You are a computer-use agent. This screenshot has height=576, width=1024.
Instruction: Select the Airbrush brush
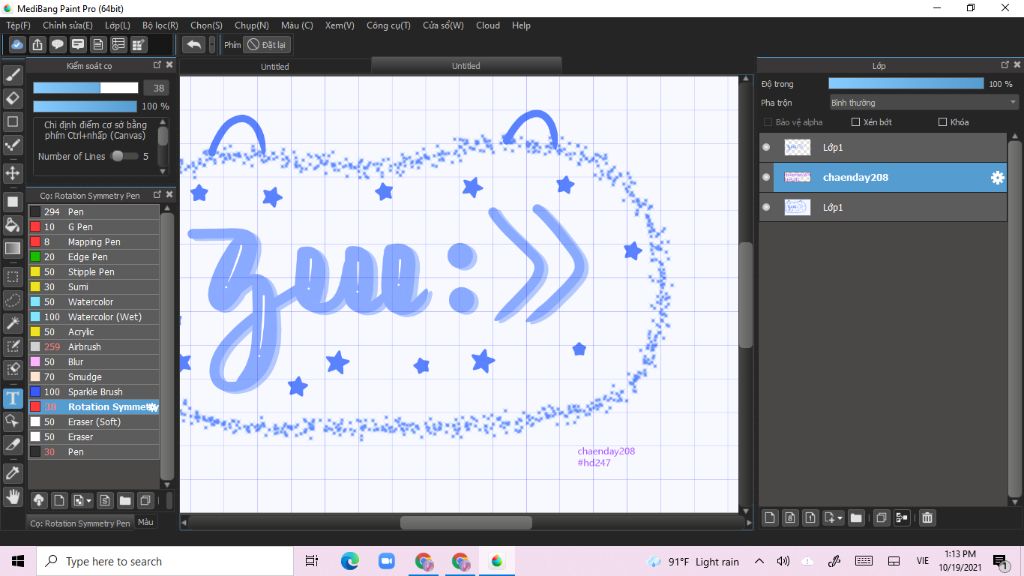pyautogui.click(x=94, y=347)
